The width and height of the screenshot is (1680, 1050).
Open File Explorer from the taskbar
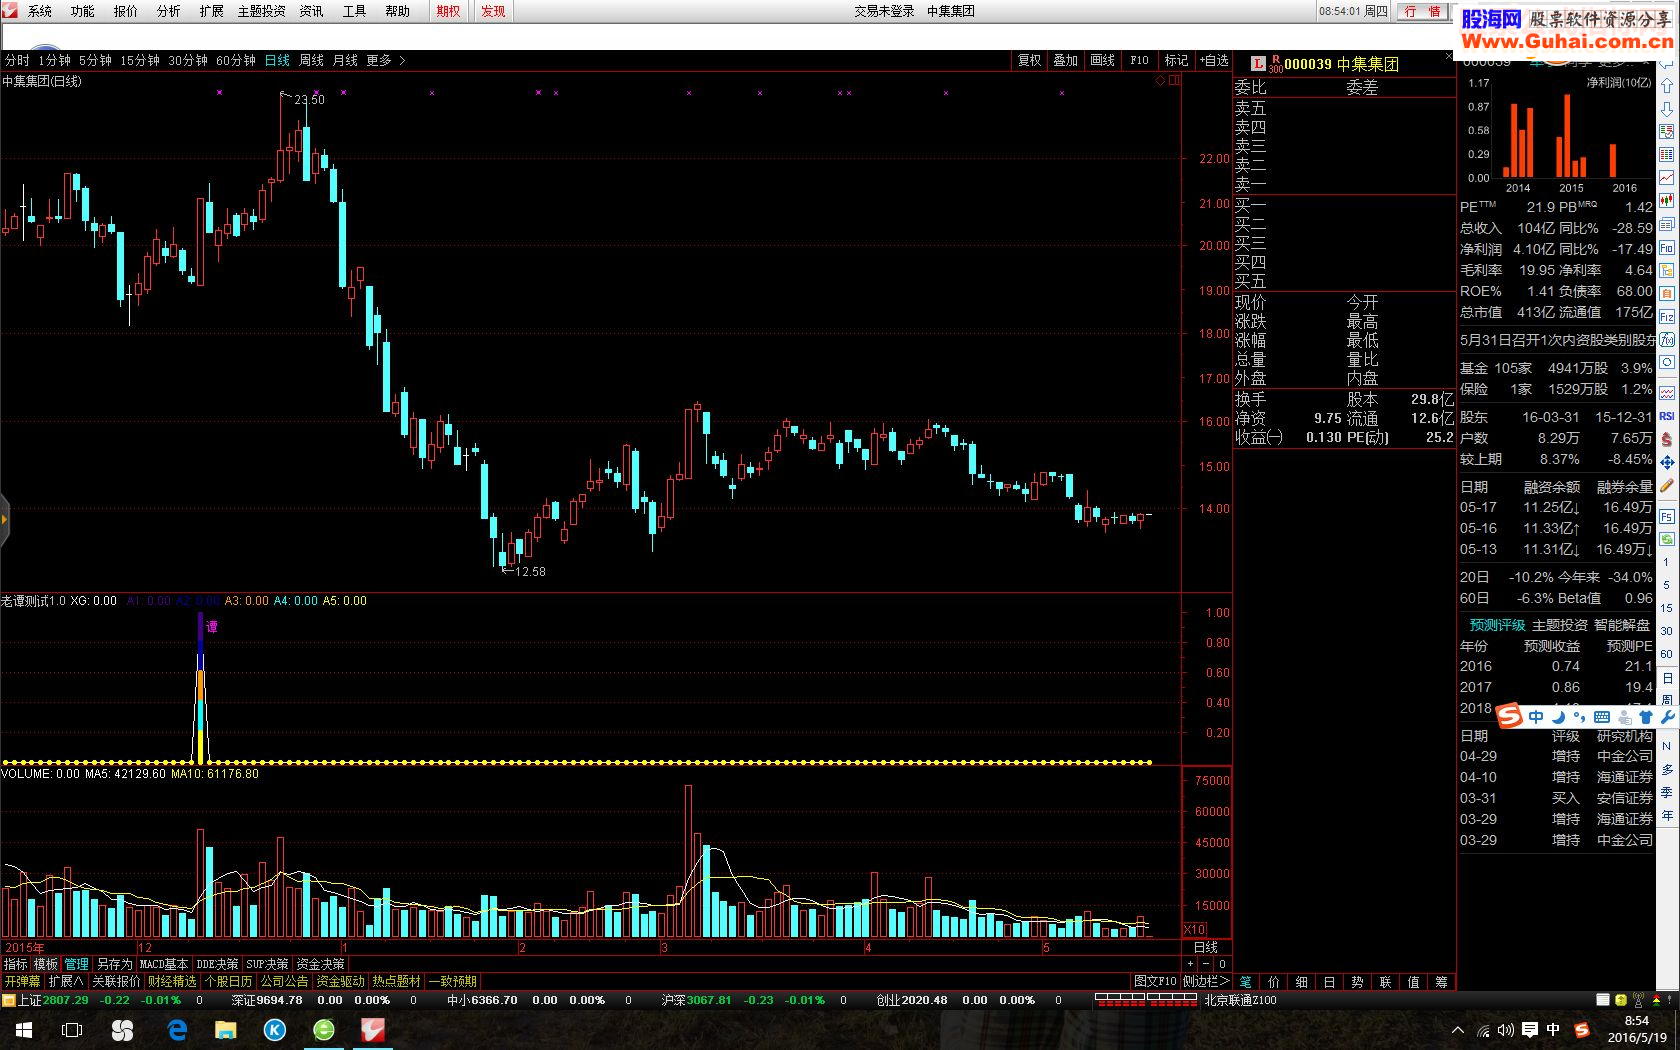(226, 1030)
